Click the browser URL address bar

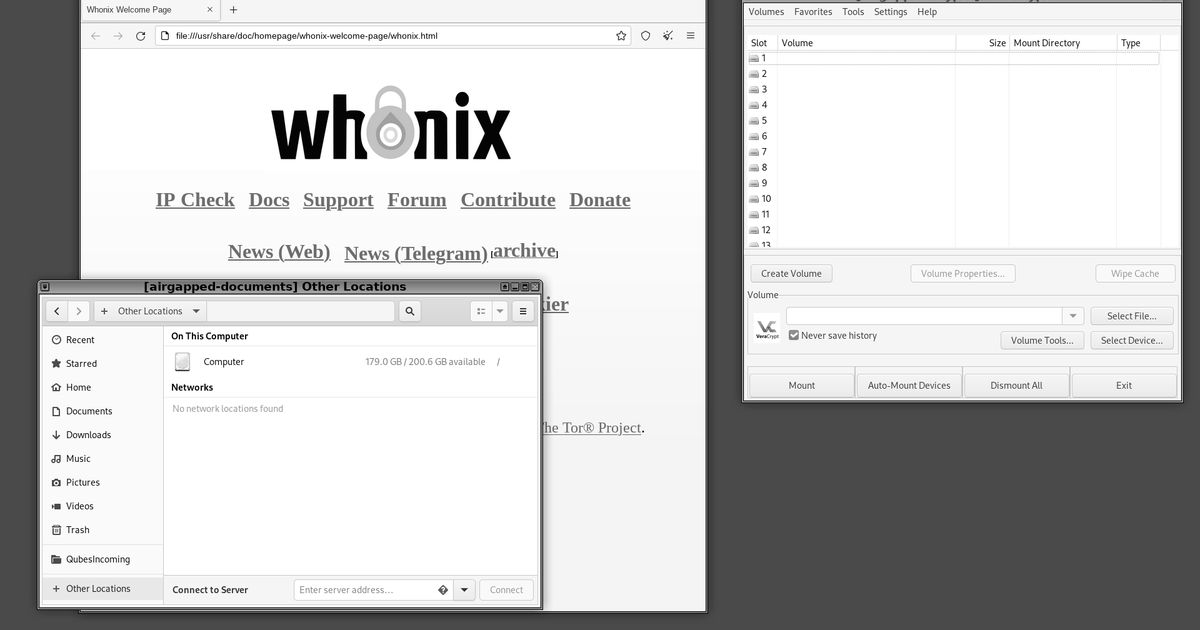click(x=393, y=36)
